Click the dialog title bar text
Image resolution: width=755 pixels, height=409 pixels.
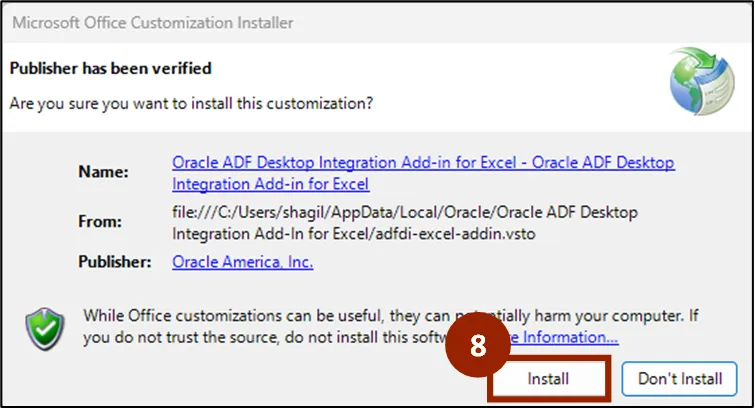tap(152, 23)
